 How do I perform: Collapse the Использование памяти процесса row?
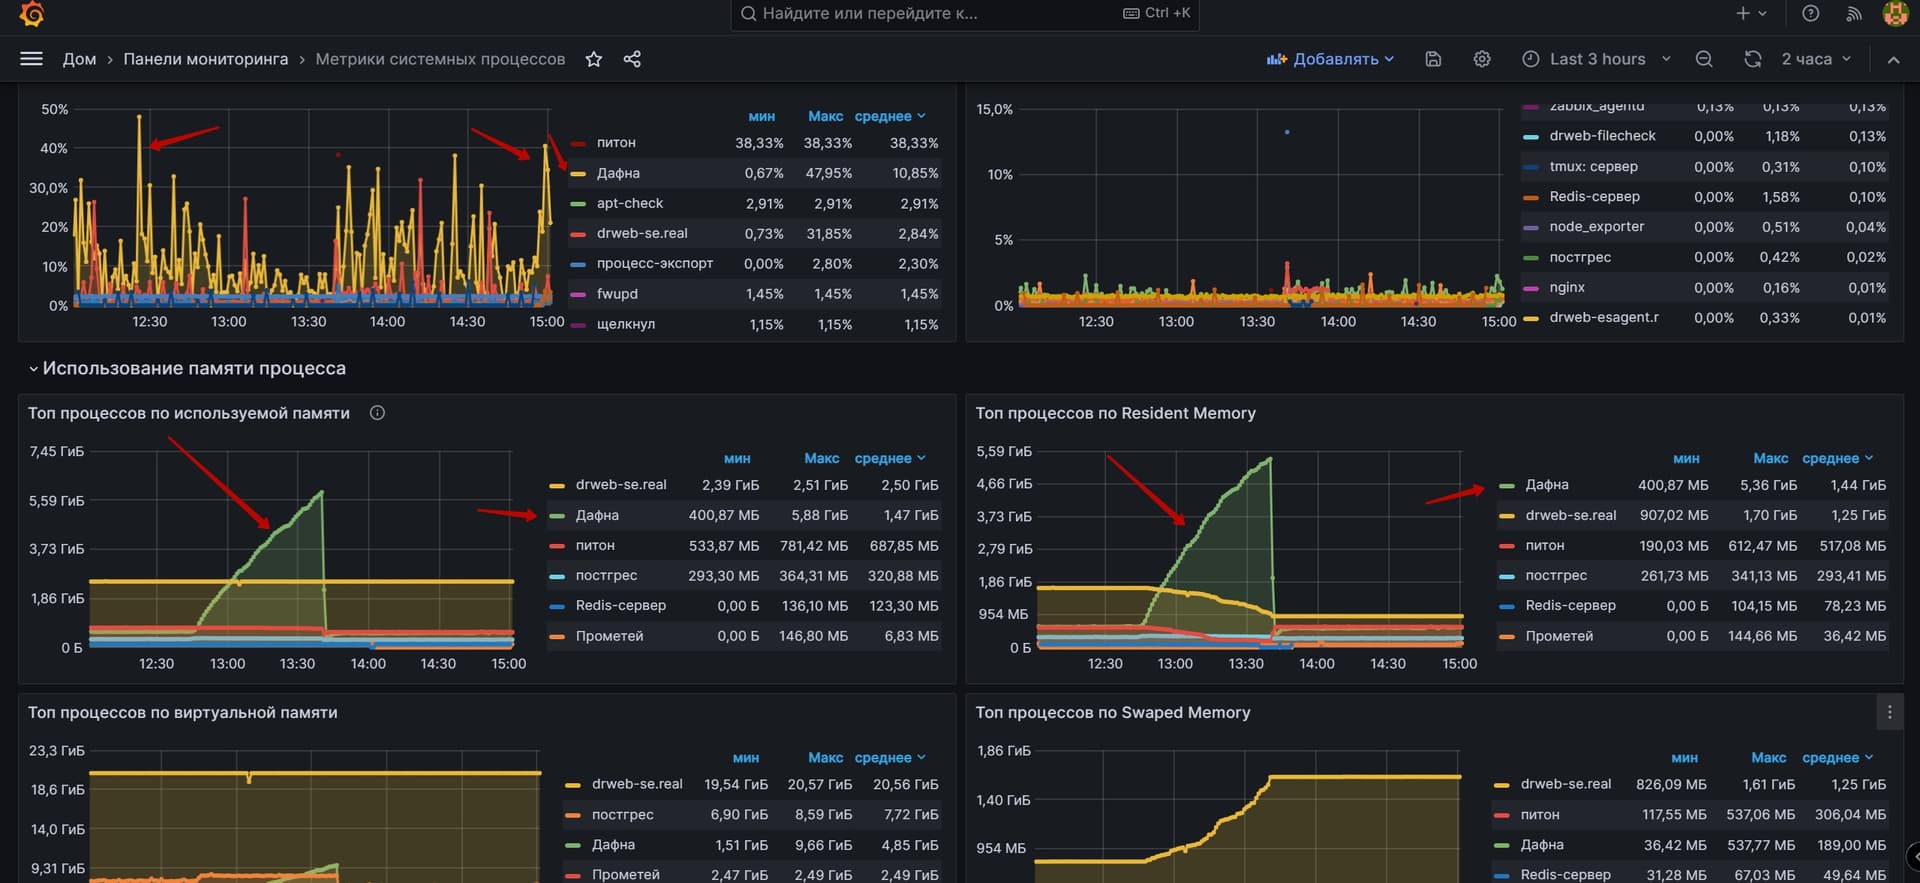tap(187, 368)
